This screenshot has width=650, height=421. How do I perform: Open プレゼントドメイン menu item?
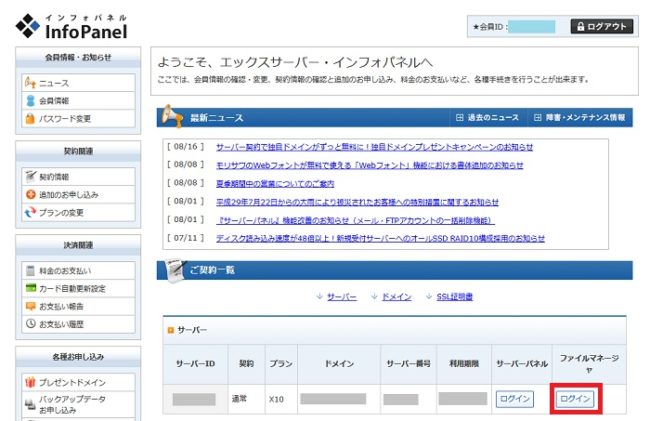pos(78,382)
